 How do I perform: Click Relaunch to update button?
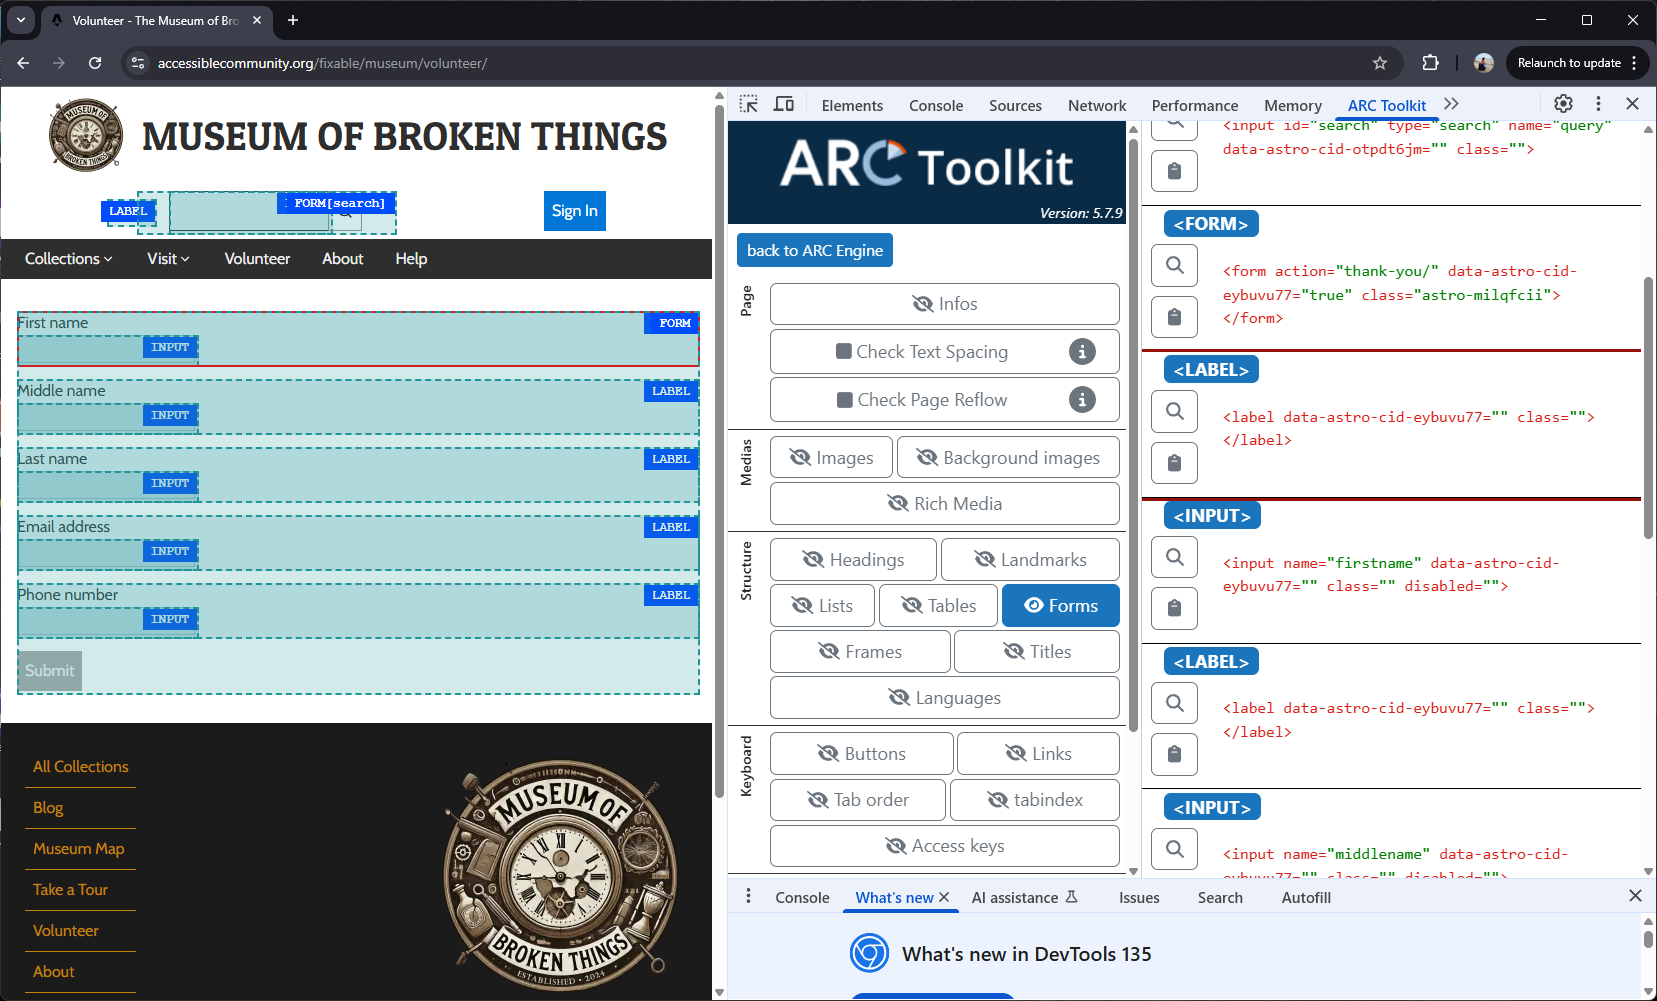click(x=1576, y=63)
